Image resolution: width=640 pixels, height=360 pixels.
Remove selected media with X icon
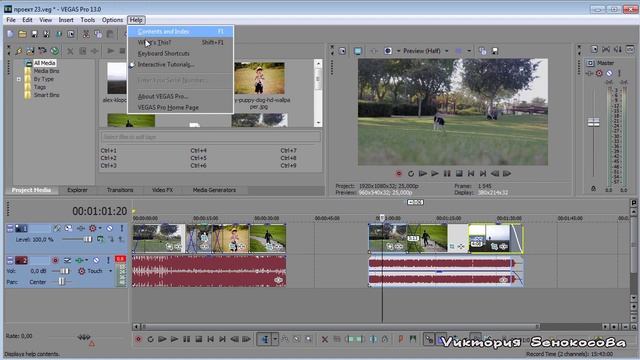(70, 51)
